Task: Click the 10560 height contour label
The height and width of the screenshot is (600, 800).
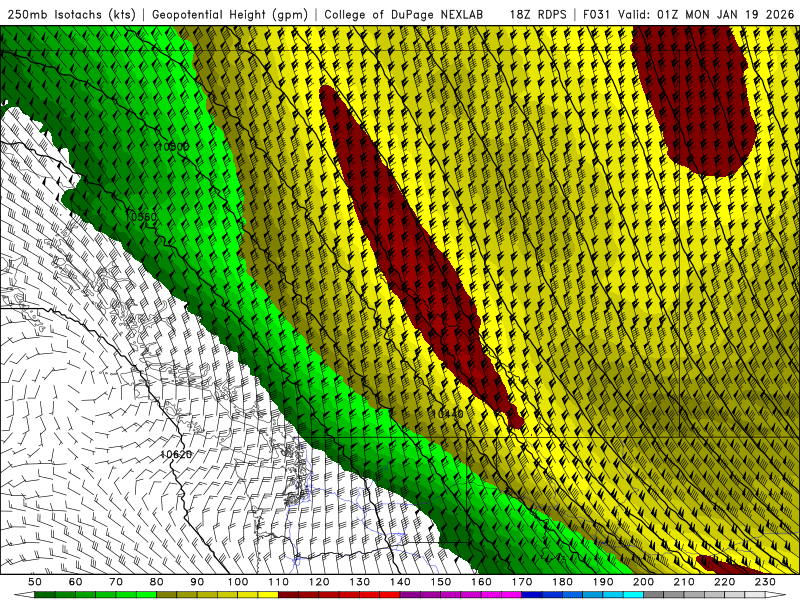Action: (141, 217)
